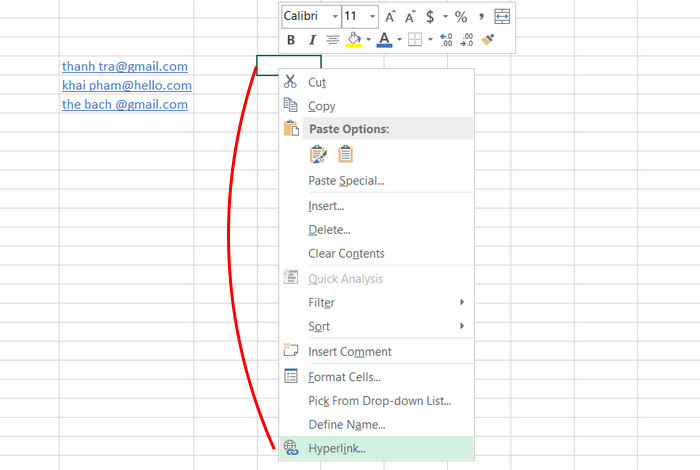This screenshot has width=700, height=470.
Task: Choose Cut from the context menu
Action: pos(377,82)
